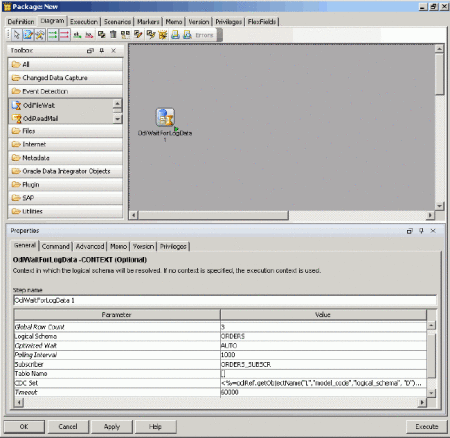Click the Execute button

point(426,427)
